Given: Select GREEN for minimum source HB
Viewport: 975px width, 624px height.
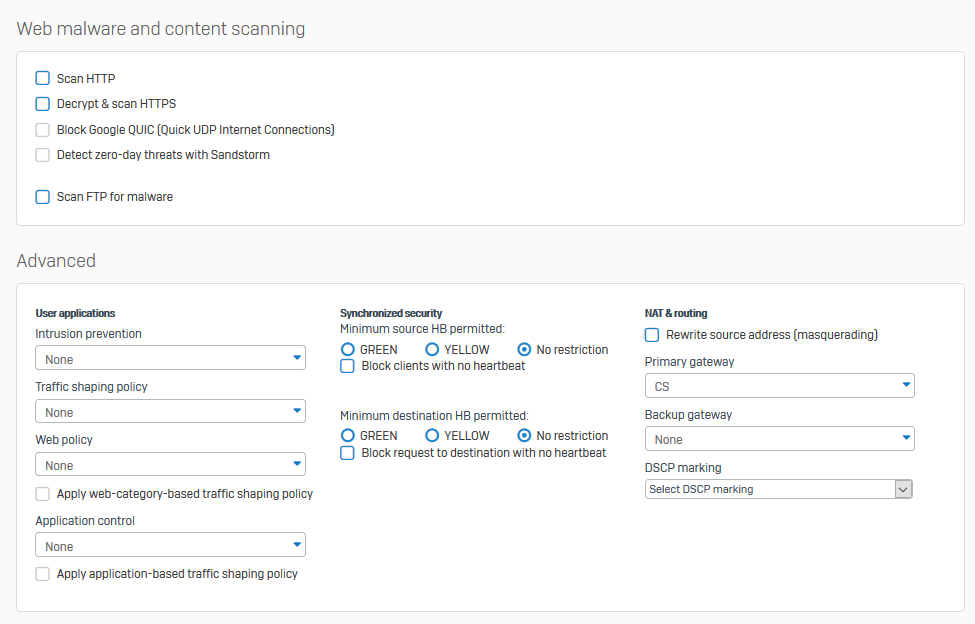Looking at the screenshot, I should point(348,350).
